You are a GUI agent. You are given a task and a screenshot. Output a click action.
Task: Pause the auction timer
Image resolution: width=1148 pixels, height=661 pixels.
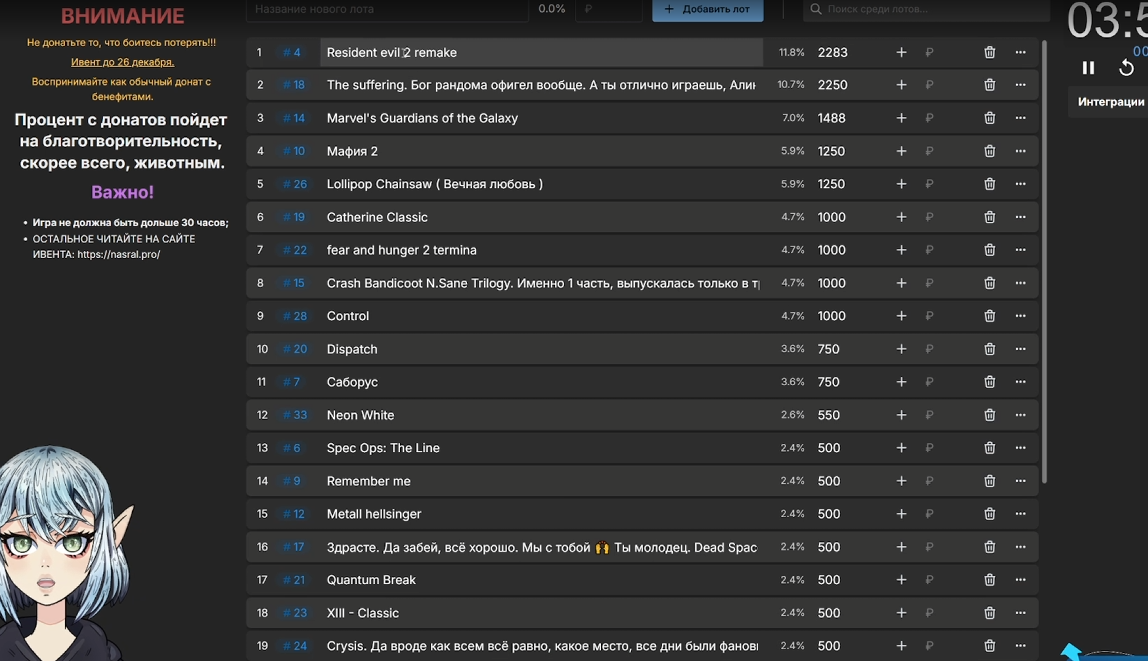pos(1089,68)
